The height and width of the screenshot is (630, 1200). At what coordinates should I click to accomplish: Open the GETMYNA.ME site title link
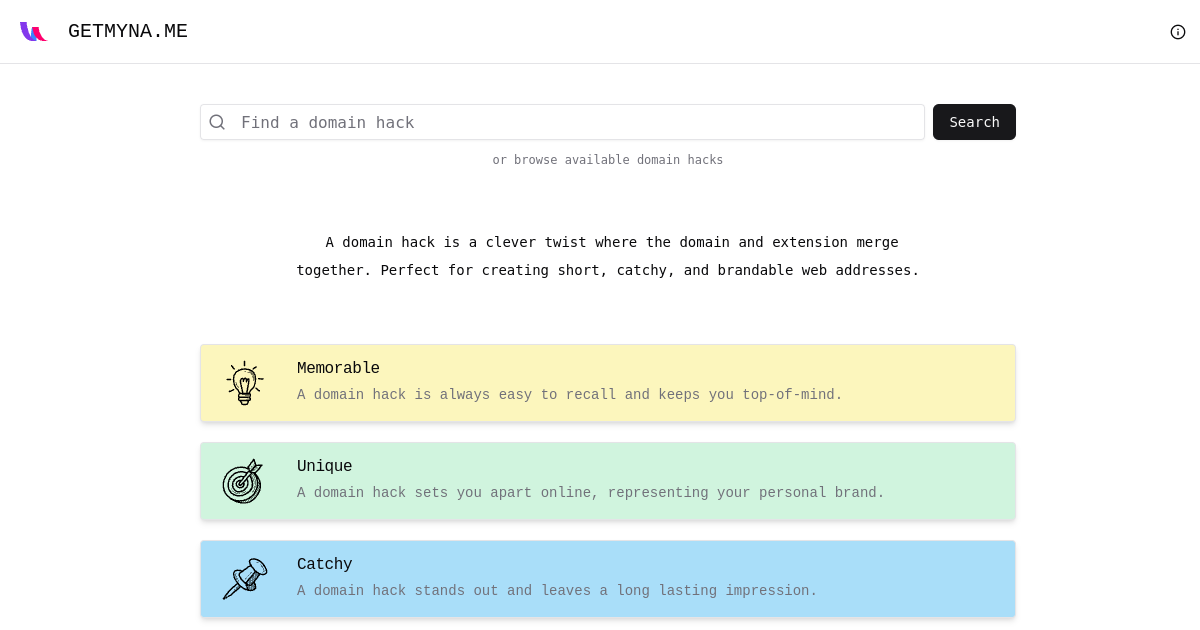128,32
